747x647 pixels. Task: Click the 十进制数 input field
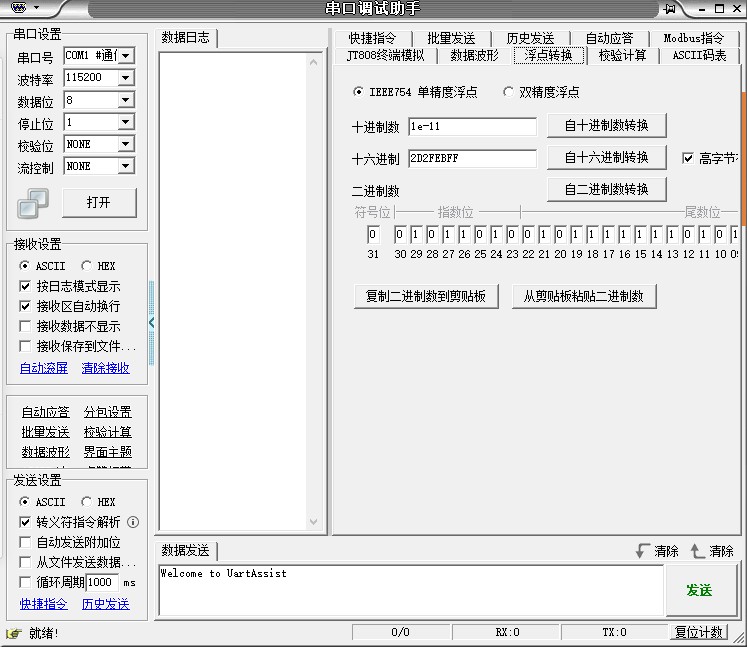[472, 127]
